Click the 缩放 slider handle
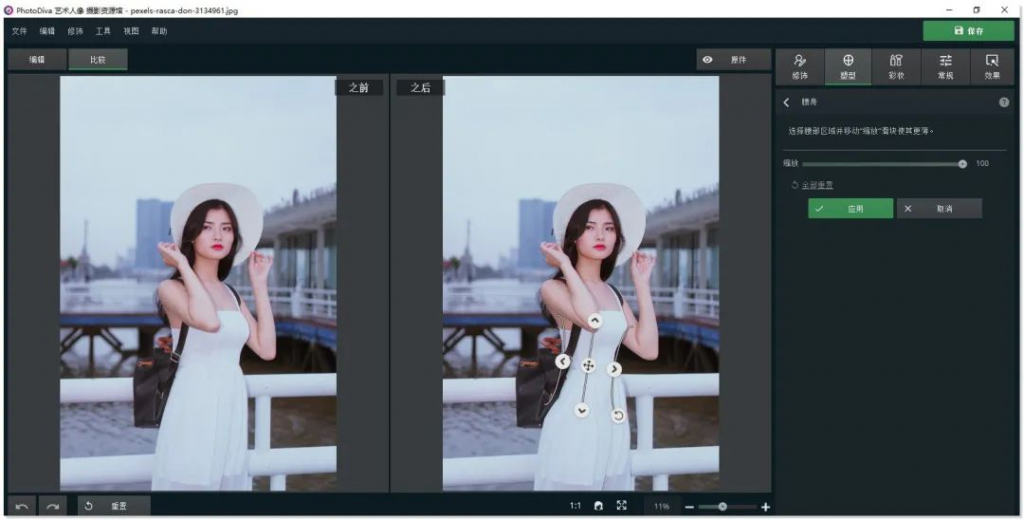Viewport: 1024px width, 520px height. pos(962,163)
